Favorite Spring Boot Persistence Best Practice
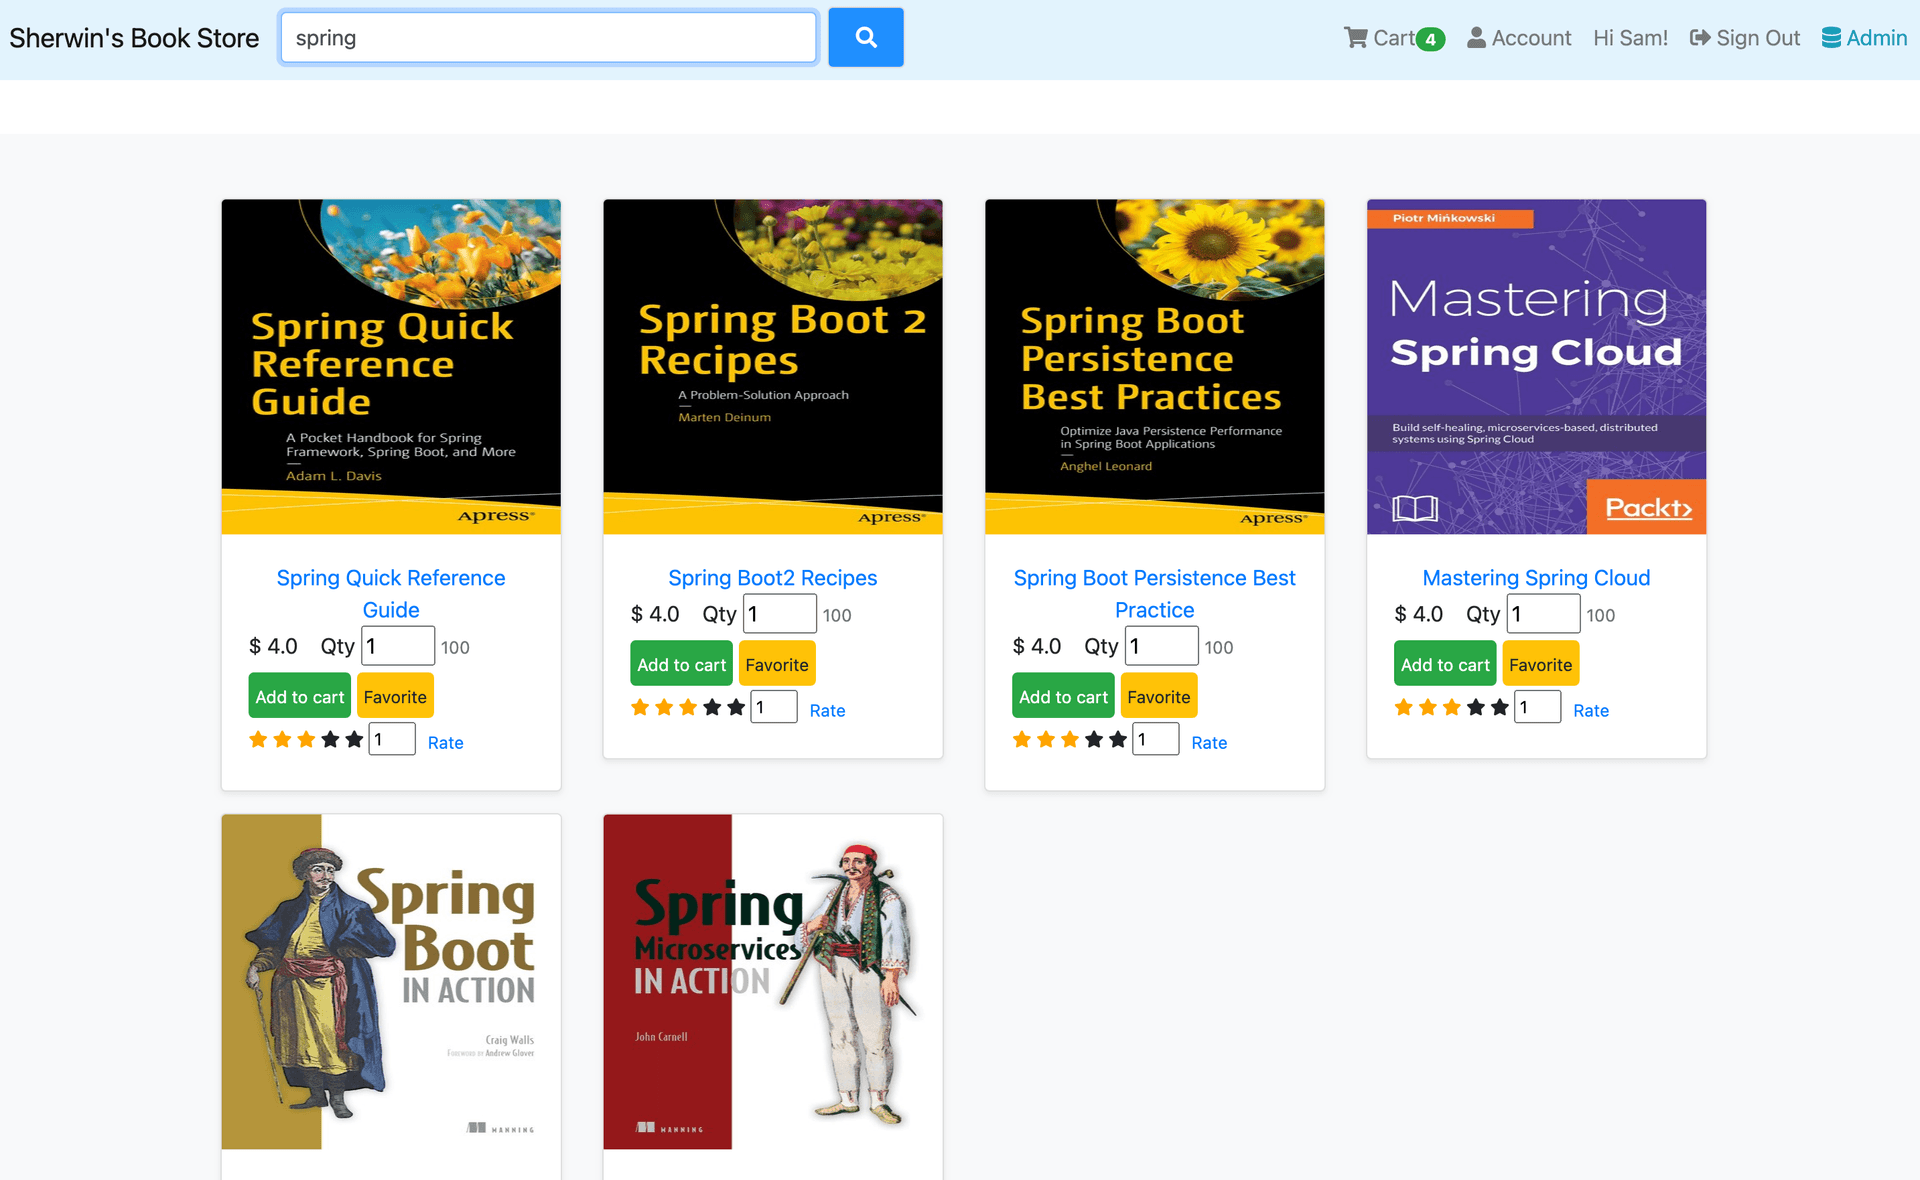Screen dimensions: 1920x1180 pyautogui.click(x=1158, y=697)
